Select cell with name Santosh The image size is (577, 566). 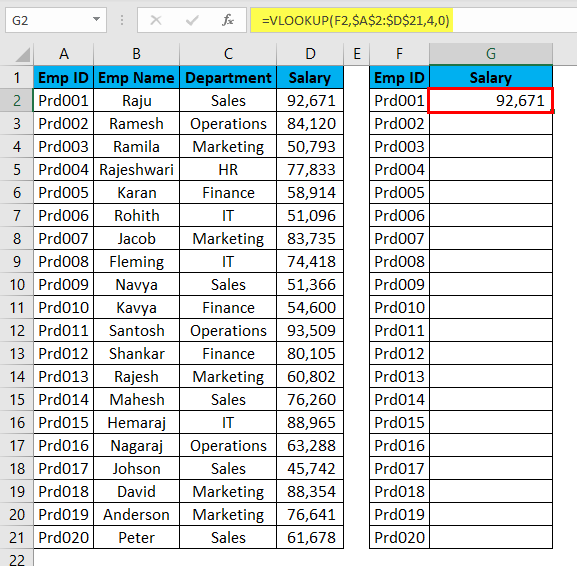pyautogui.click(x=137, y=330)
